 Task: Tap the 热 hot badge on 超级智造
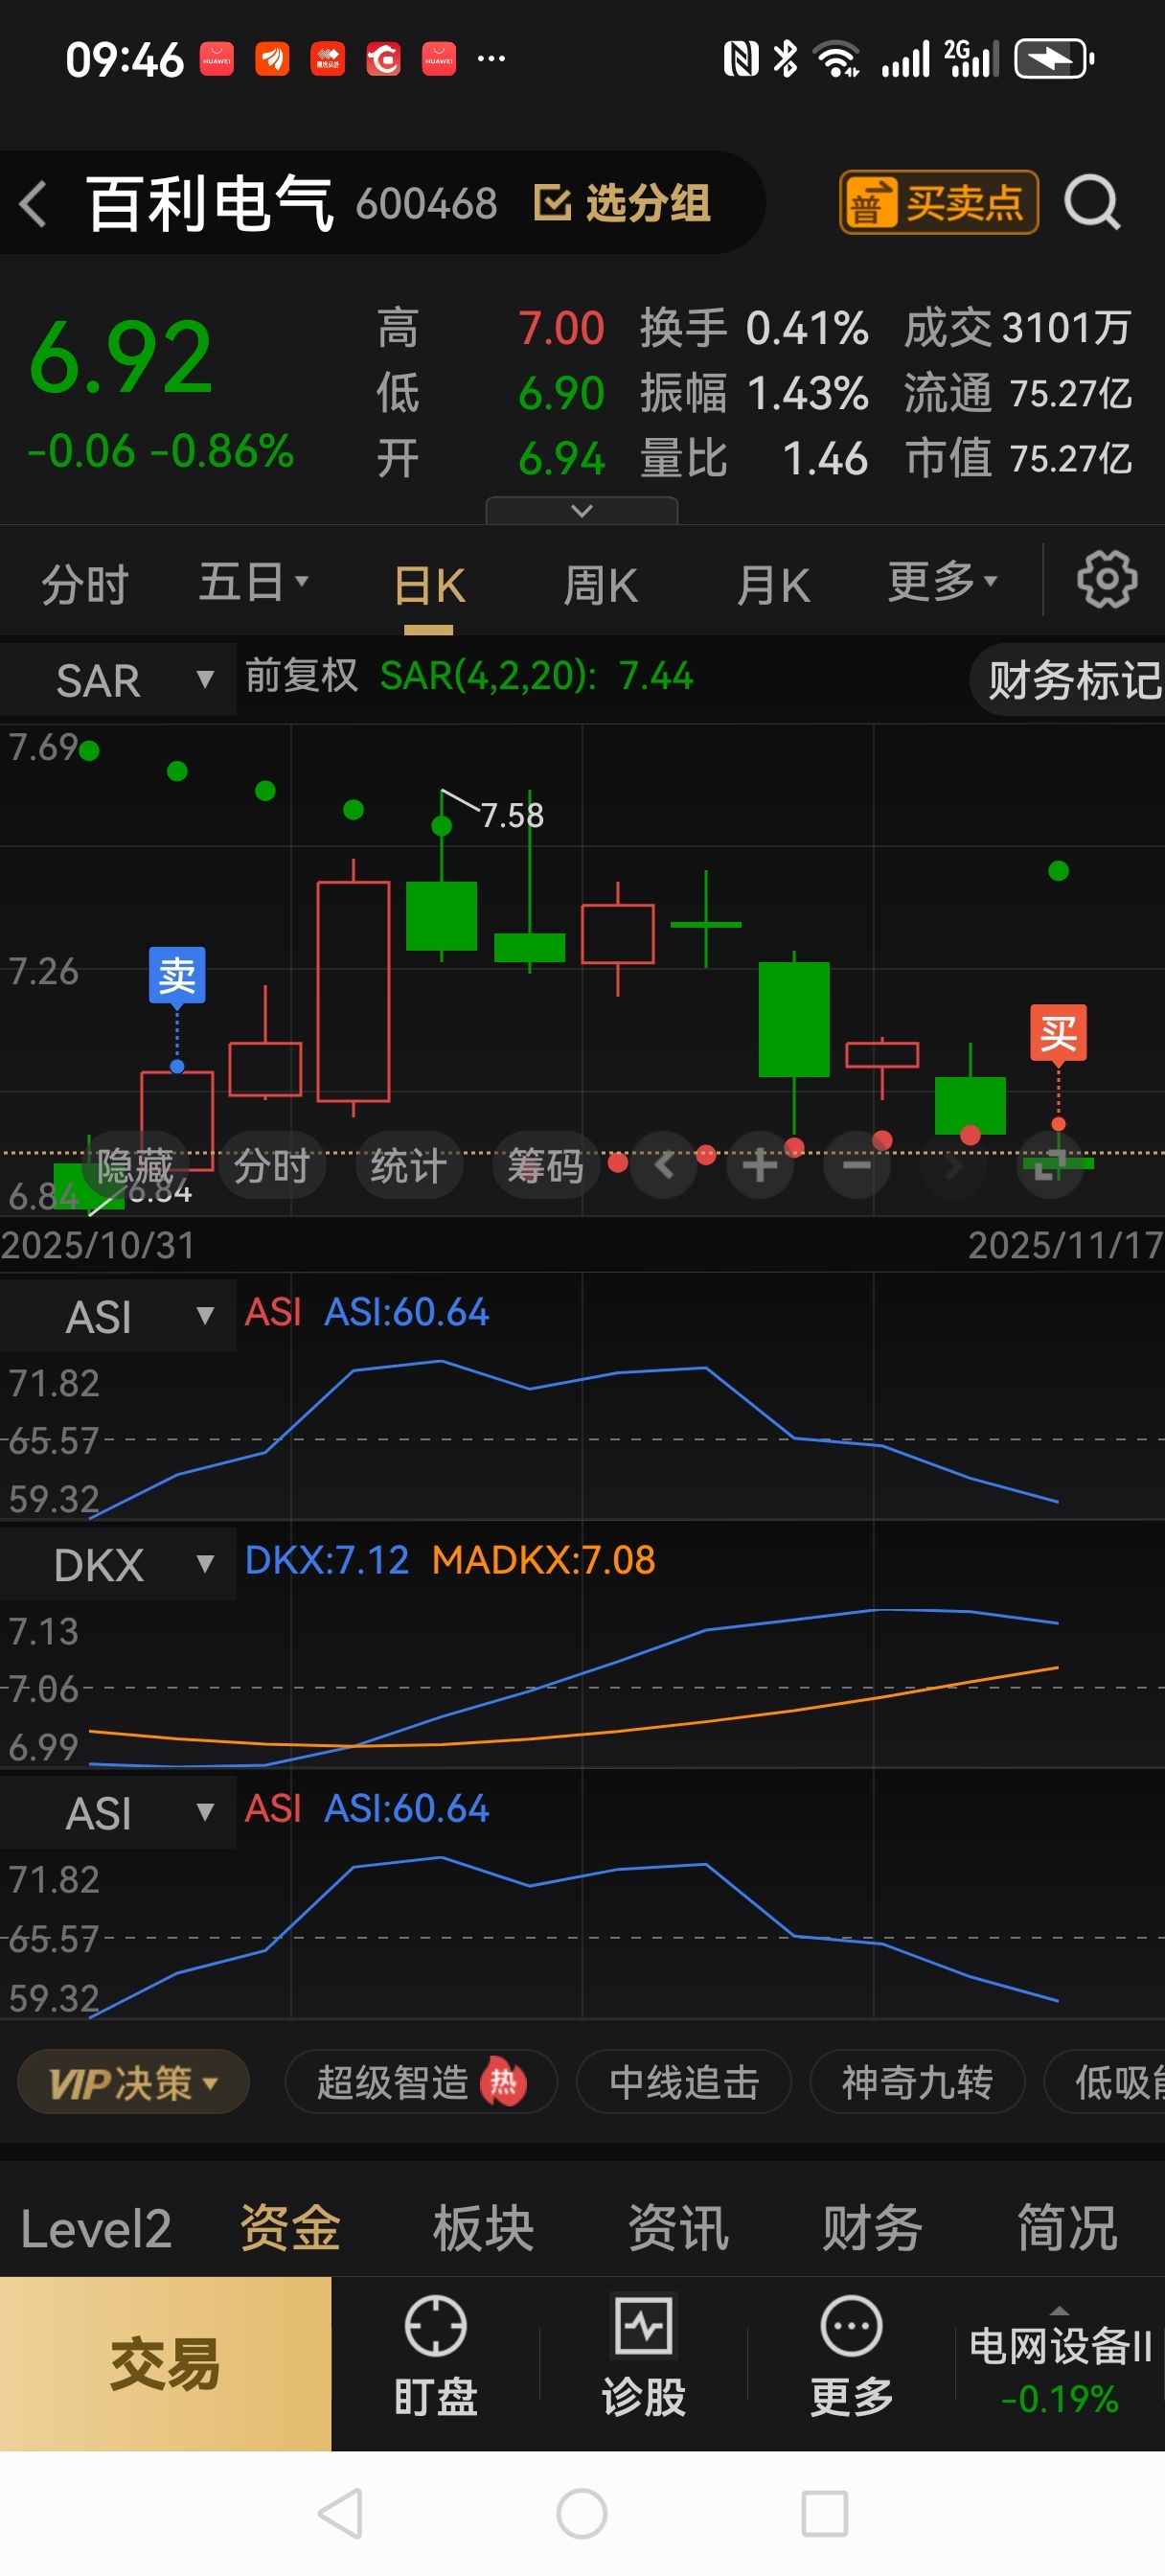pos(503,2083)
